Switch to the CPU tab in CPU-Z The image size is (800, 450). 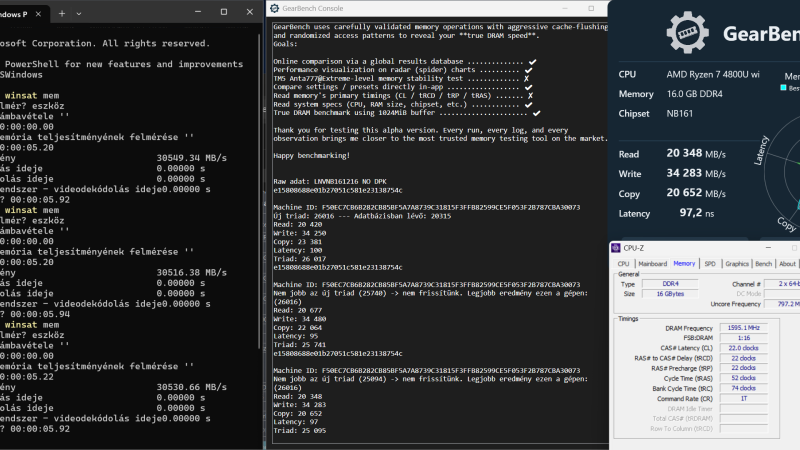click(x=623, y=264)
